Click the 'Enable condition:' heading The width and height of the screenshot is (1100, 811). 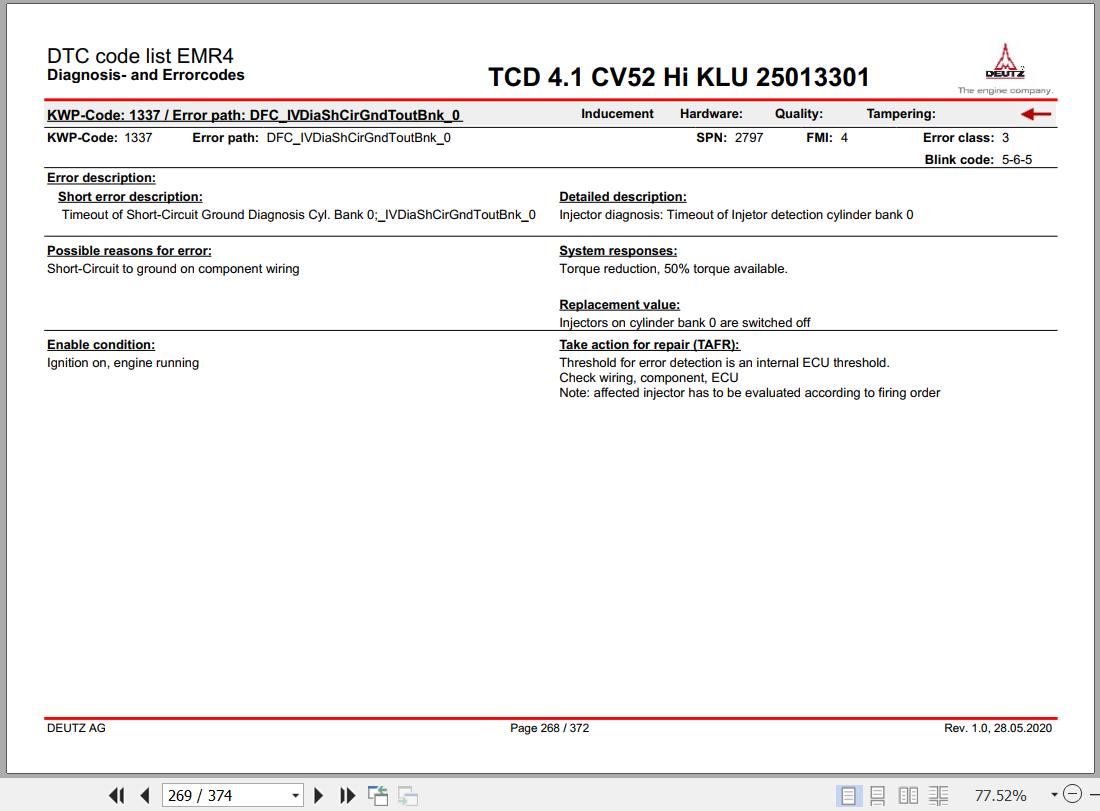point(101,344)
